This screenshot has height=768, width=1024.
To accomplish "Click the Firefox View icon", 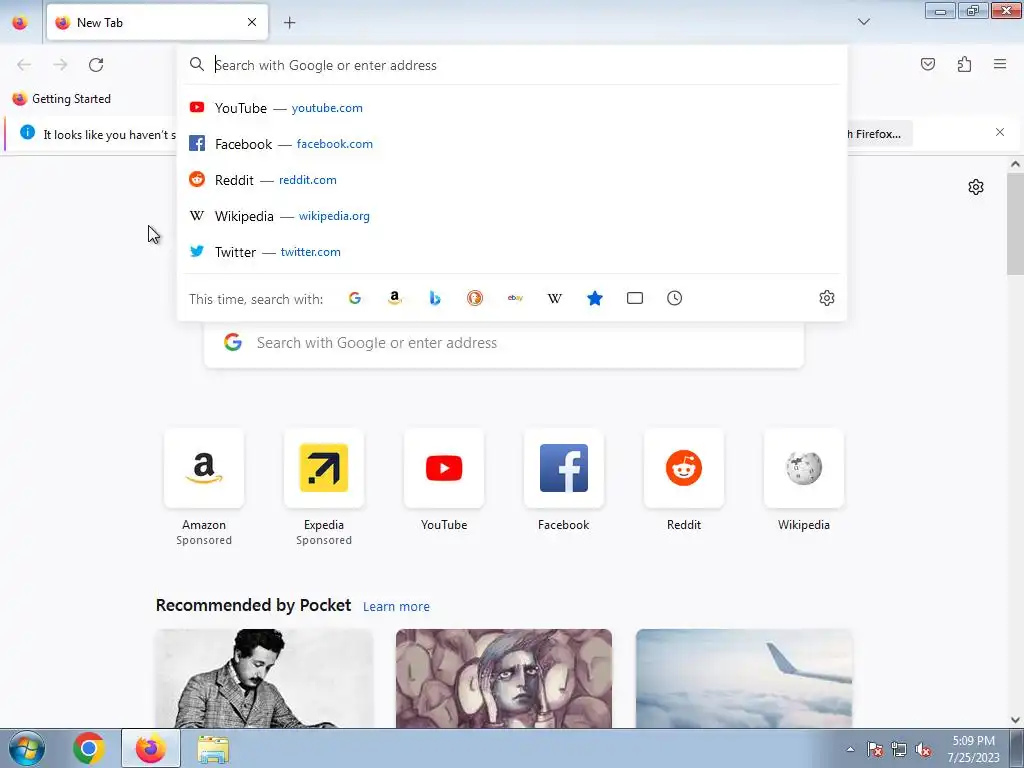I will pyautogui.click(x=20, y=22).
